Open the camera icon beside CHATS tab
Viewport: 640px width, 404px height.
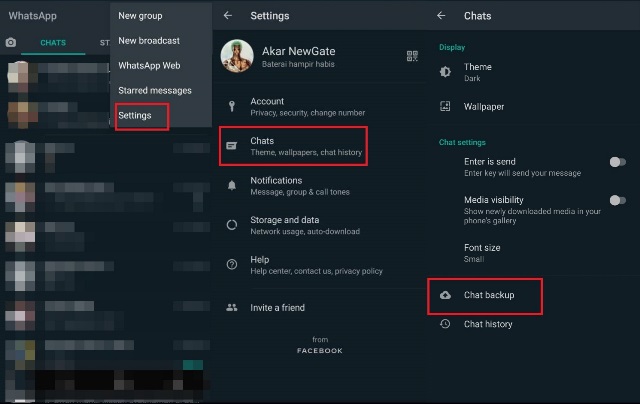click(x=11, y=42)
